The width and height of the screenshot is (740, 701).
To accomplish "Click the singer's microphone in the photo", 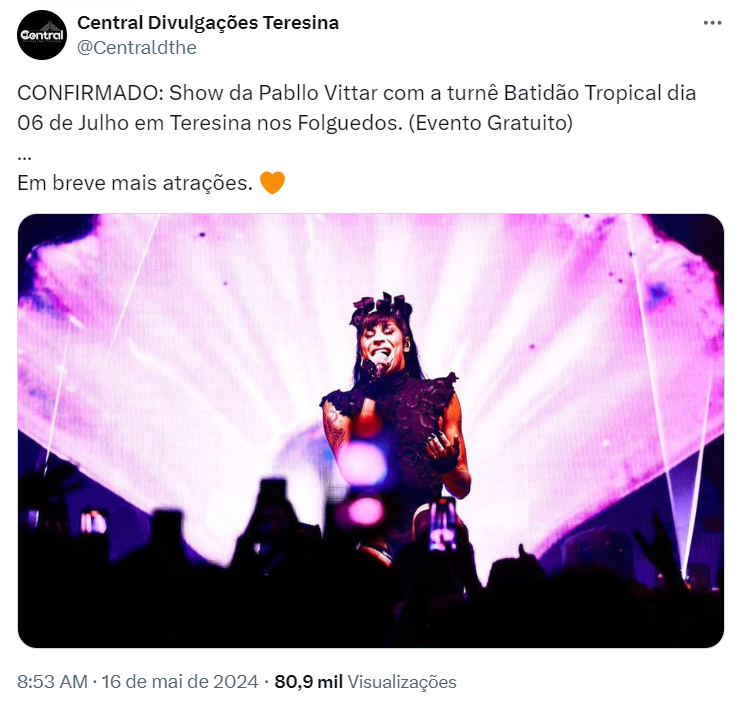I will (x=380, y=363).
